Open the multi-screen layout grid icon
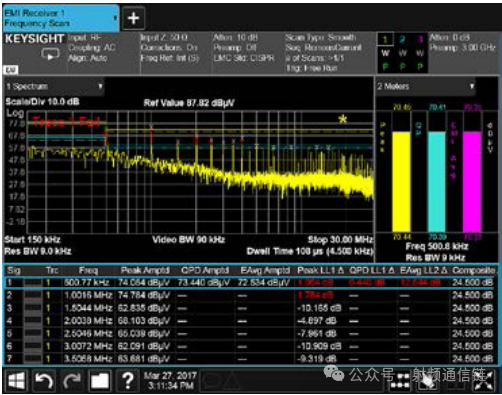Viewport: 502px width, 395px height. tap(399, 381)
